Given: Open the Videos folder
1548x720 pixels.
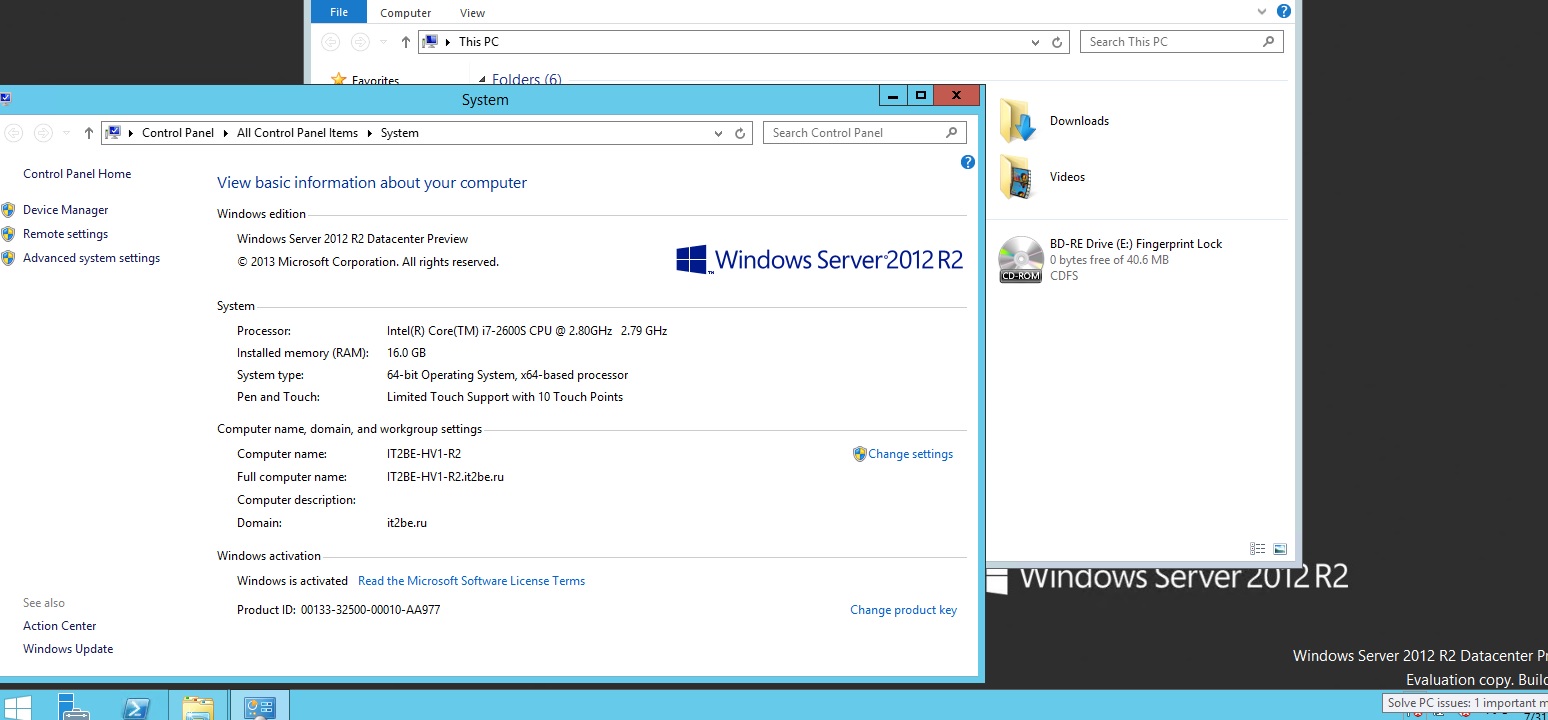Looking at the screenshot, I should 1067,176.
